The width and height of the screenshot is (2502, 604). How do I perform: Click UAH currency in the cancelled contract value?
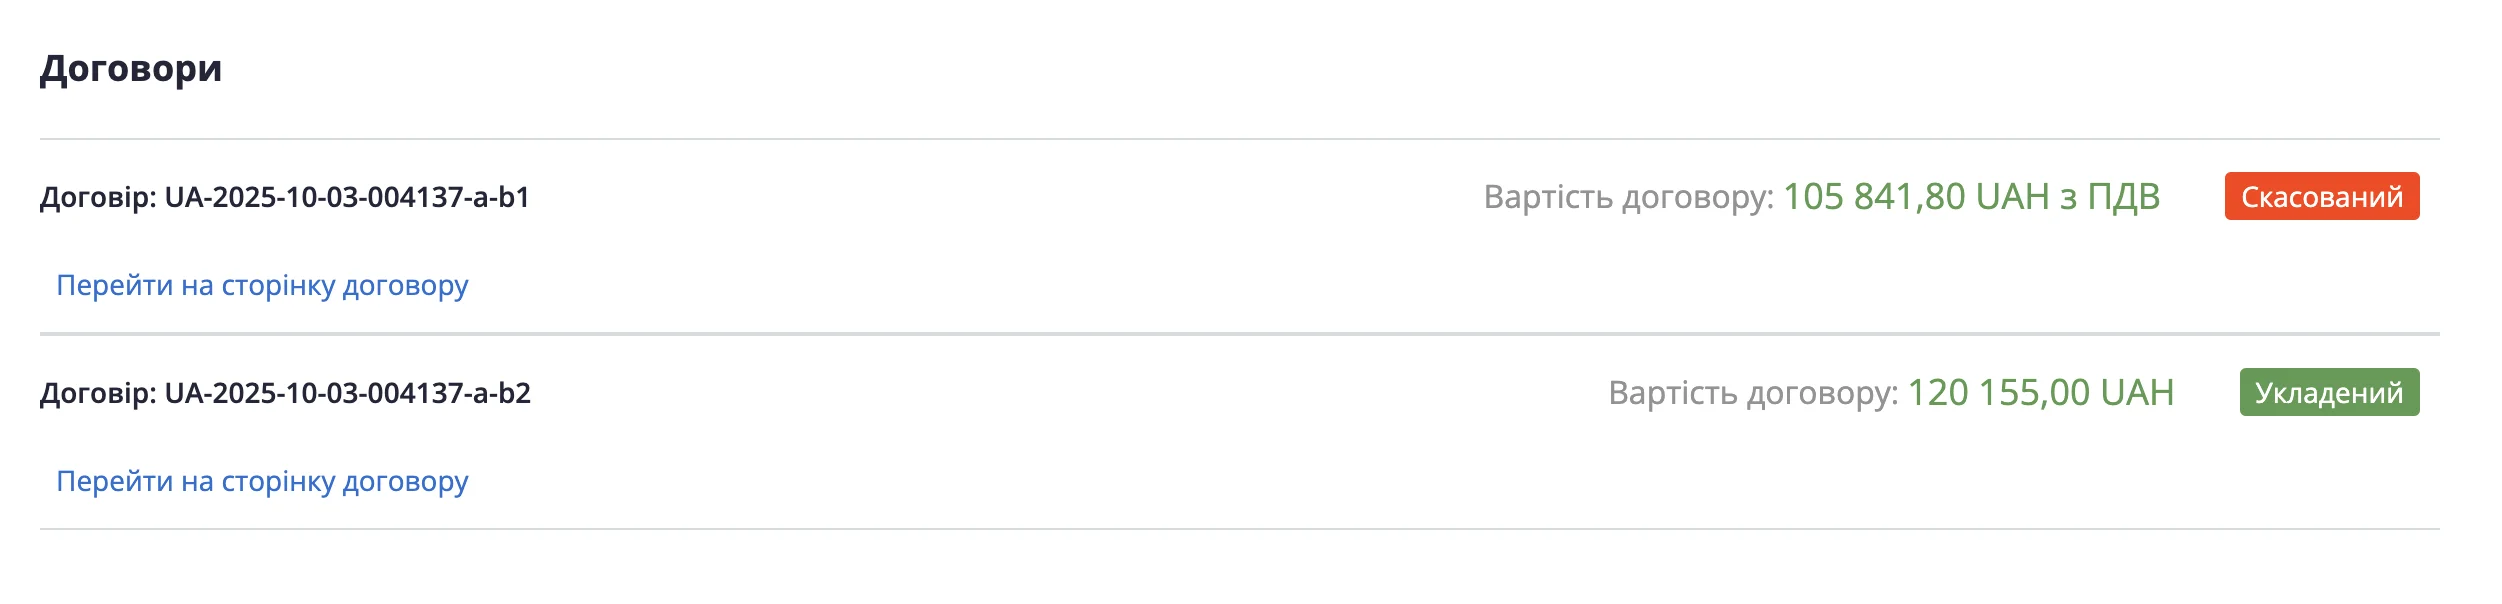coord(2013,197)
